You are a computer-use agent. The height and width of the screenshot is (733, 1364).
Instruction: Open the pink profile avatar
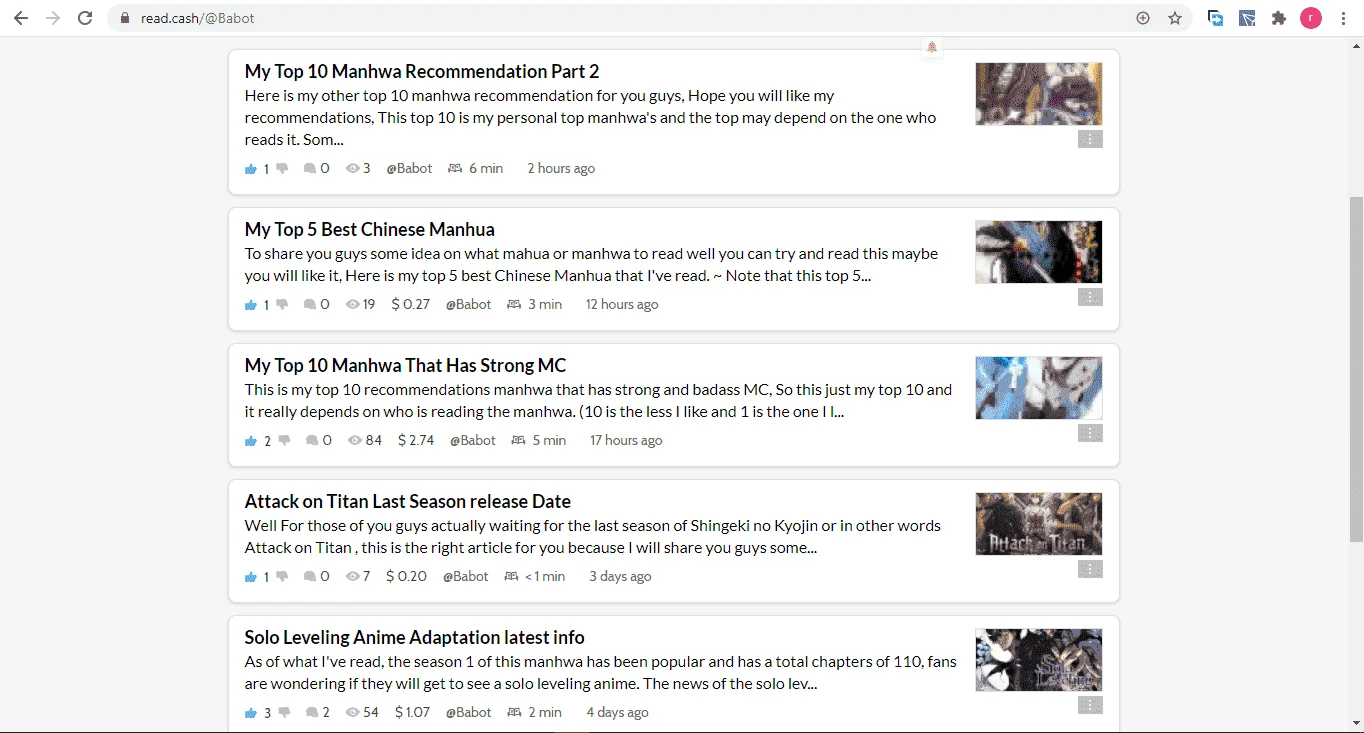click(x=1311, y=18)
